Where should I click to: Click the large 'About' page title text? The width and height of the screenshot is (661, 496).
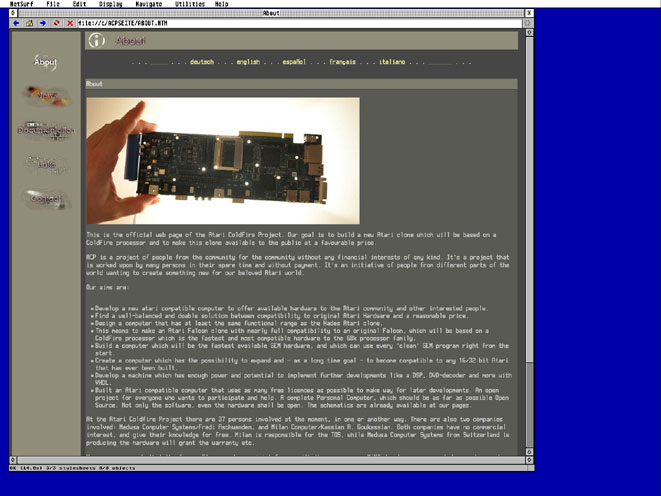tap(130, 41)
